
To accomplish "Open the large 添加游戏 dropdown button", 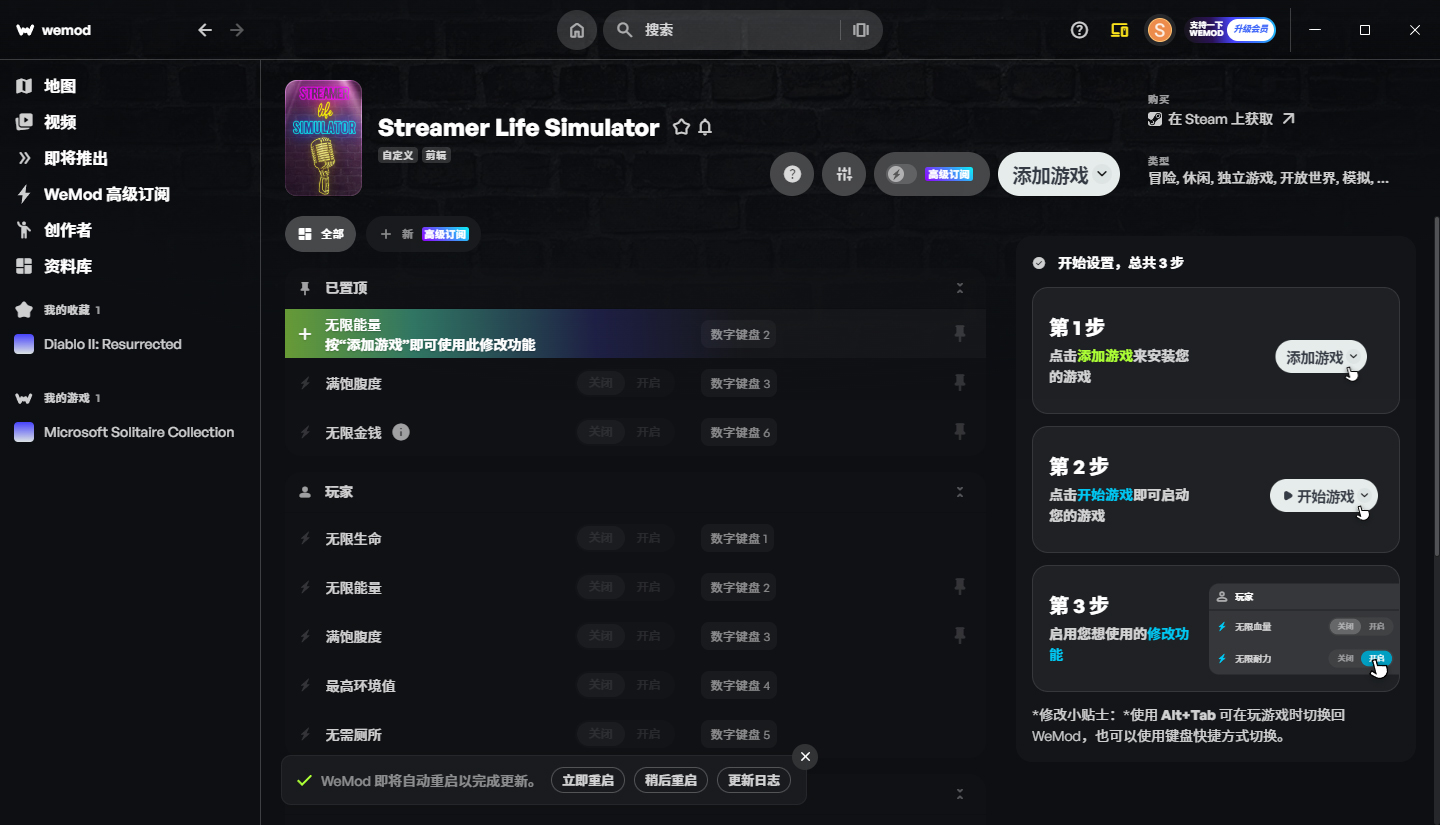I will (1059, 174).
